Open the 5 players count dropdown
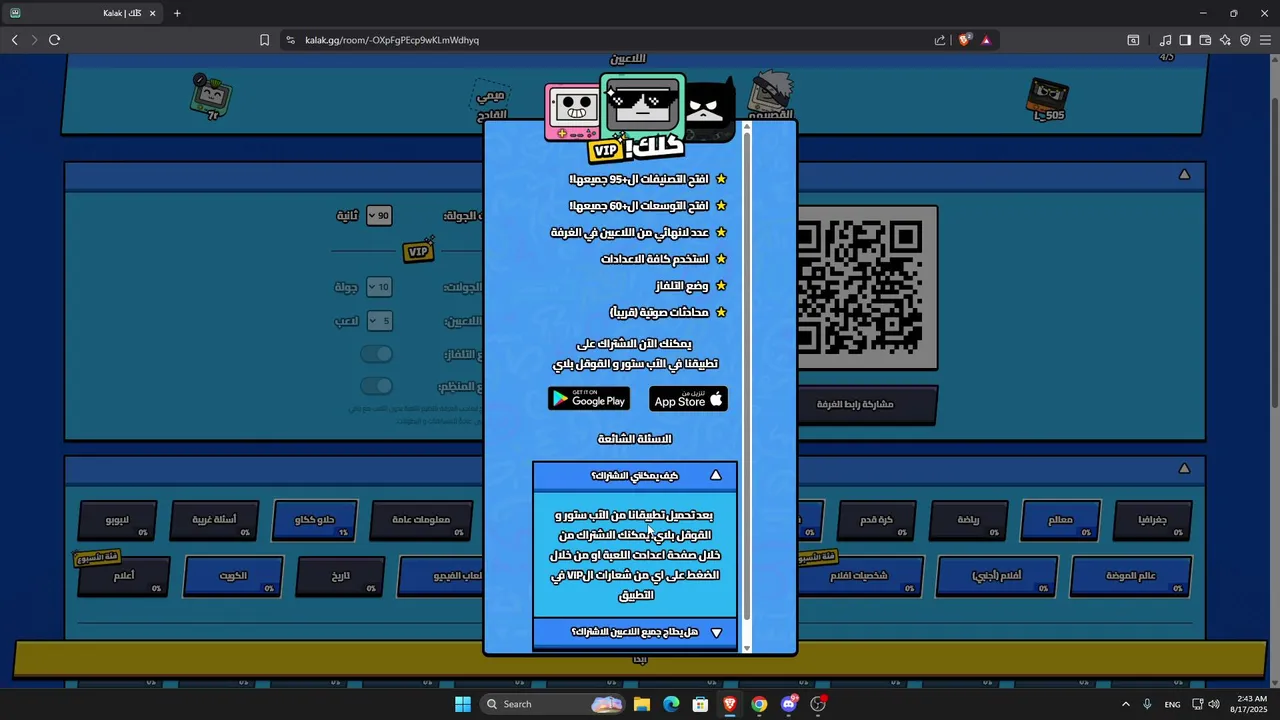Viewport: 1280px width, 720px height. [378, 321]
